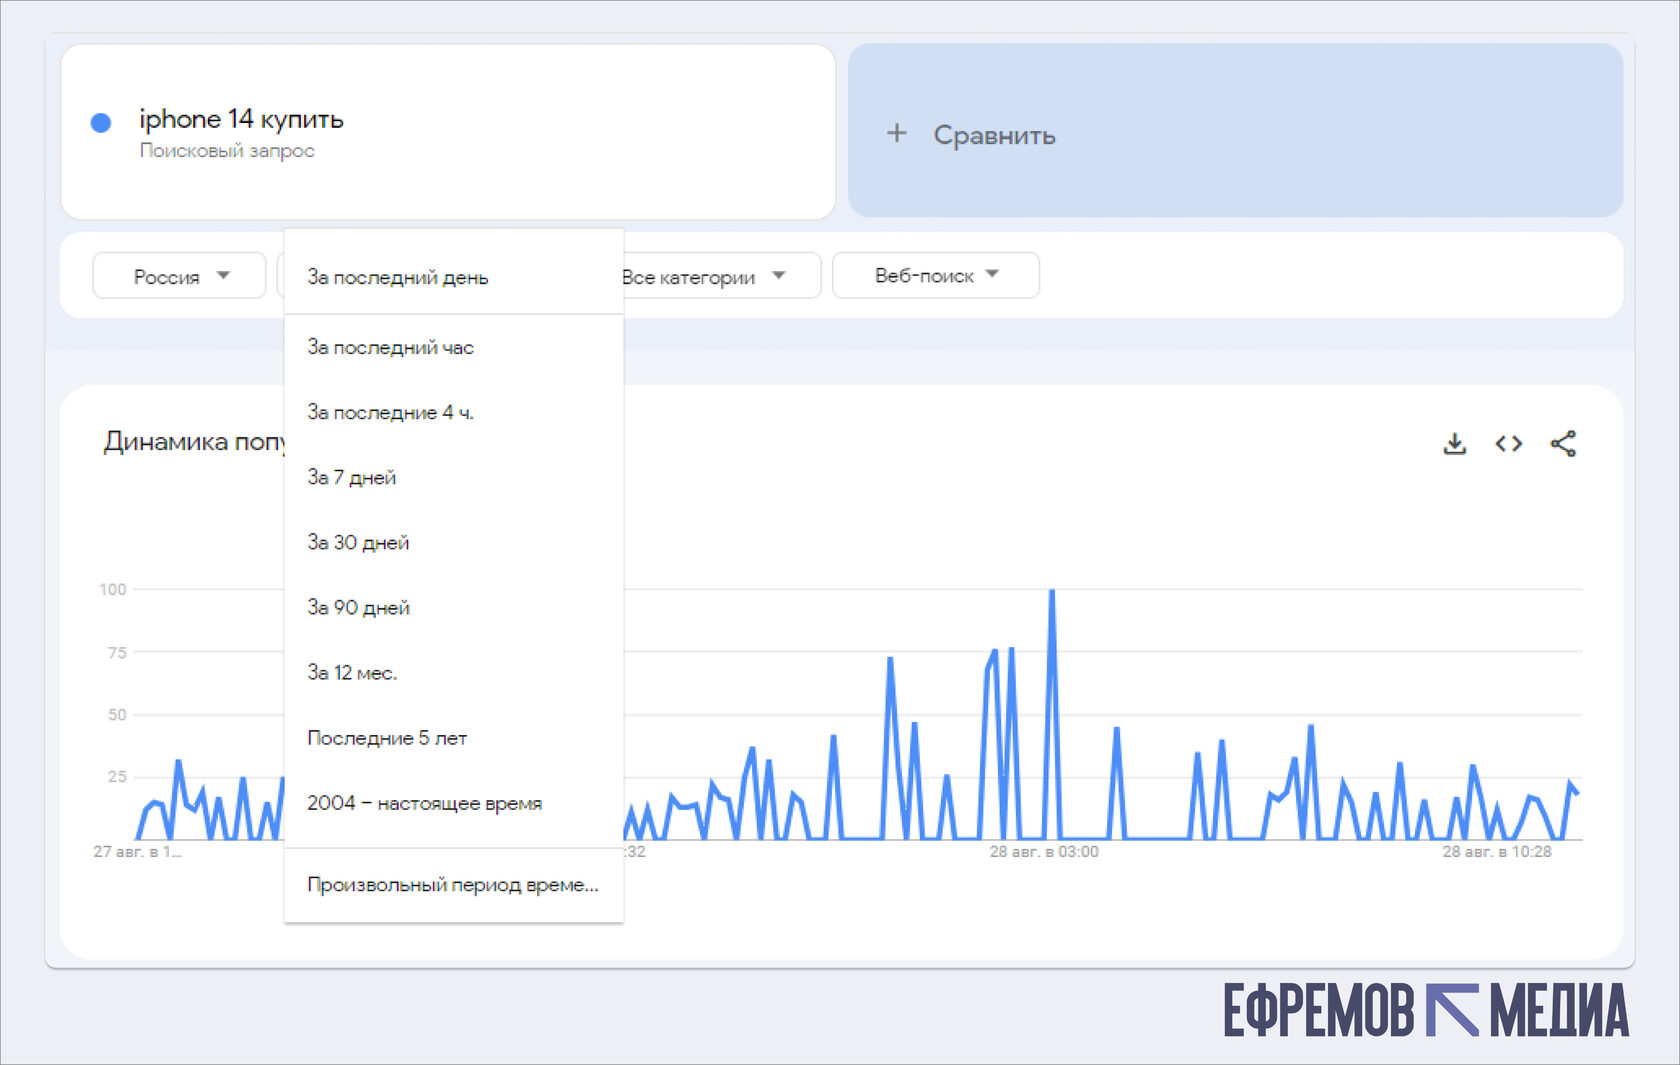Open Произвольный период времени option
The height and width of the screenshot is (1065, 1680).
(454, 885)
